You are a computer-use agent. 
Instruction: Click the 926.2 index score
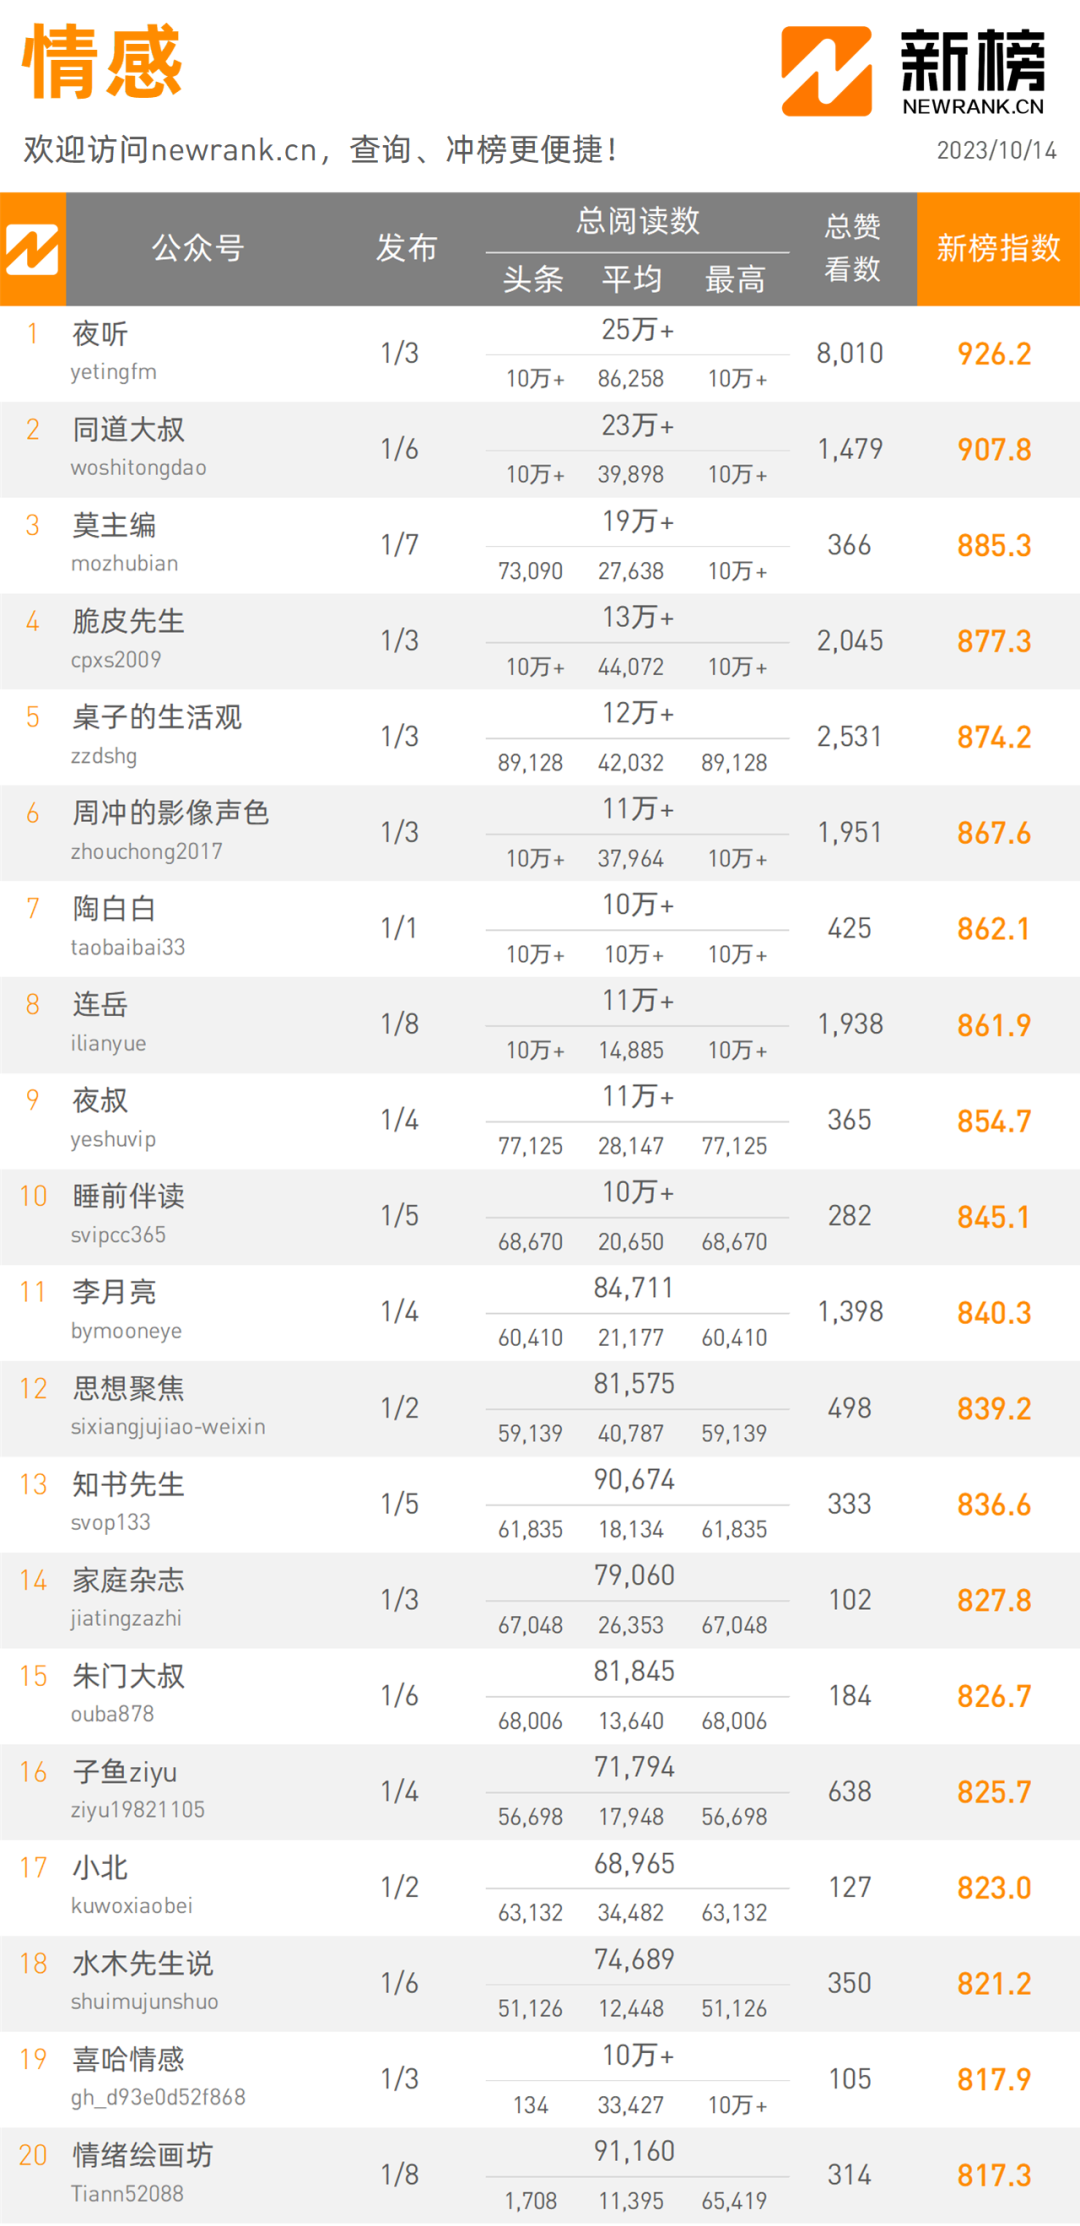click(994, 354)
